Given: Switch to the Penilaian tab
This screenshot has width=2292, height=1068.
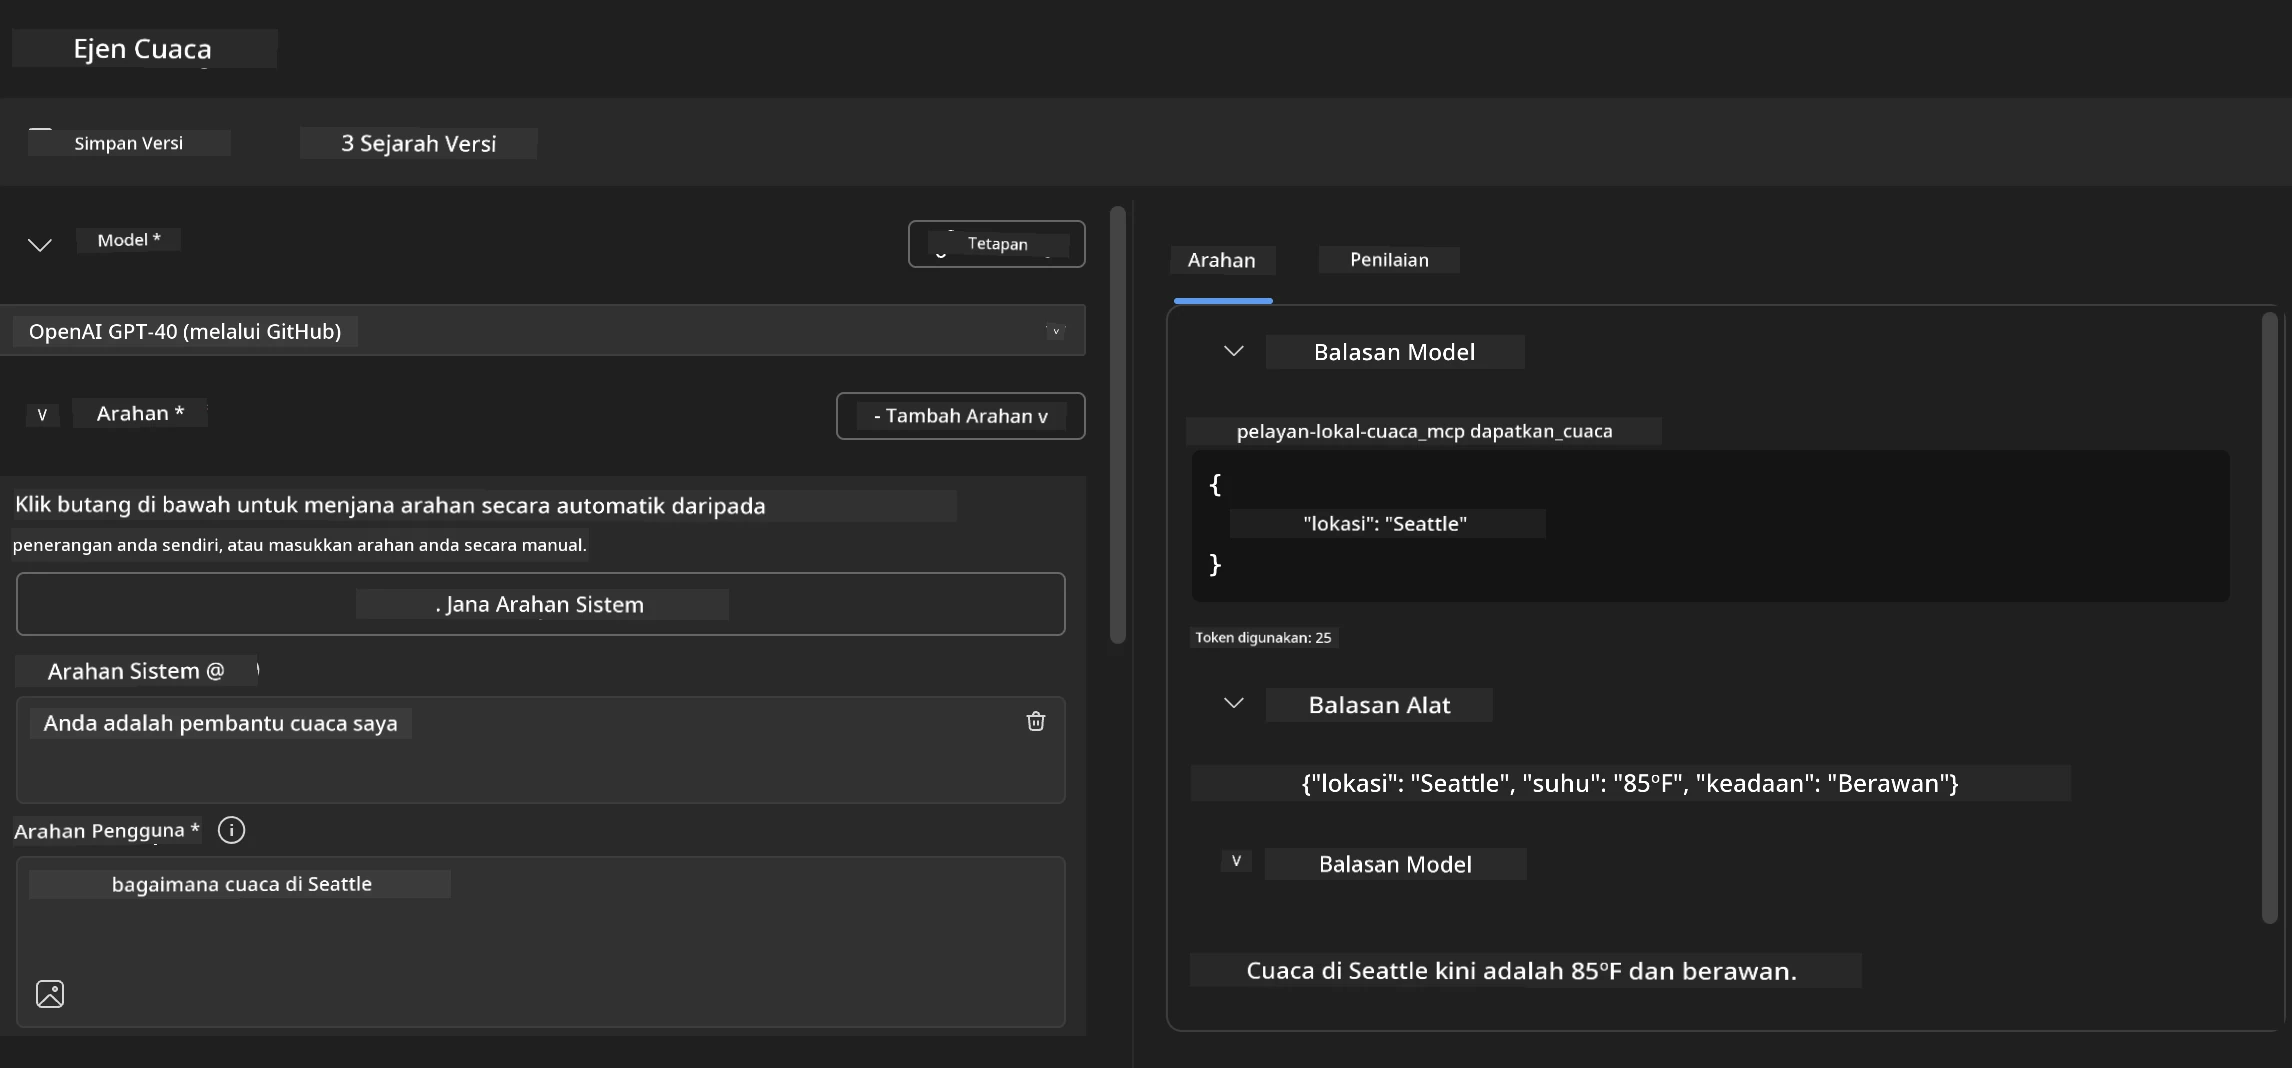Looking at the screenshot, I should click(1389, 260).
